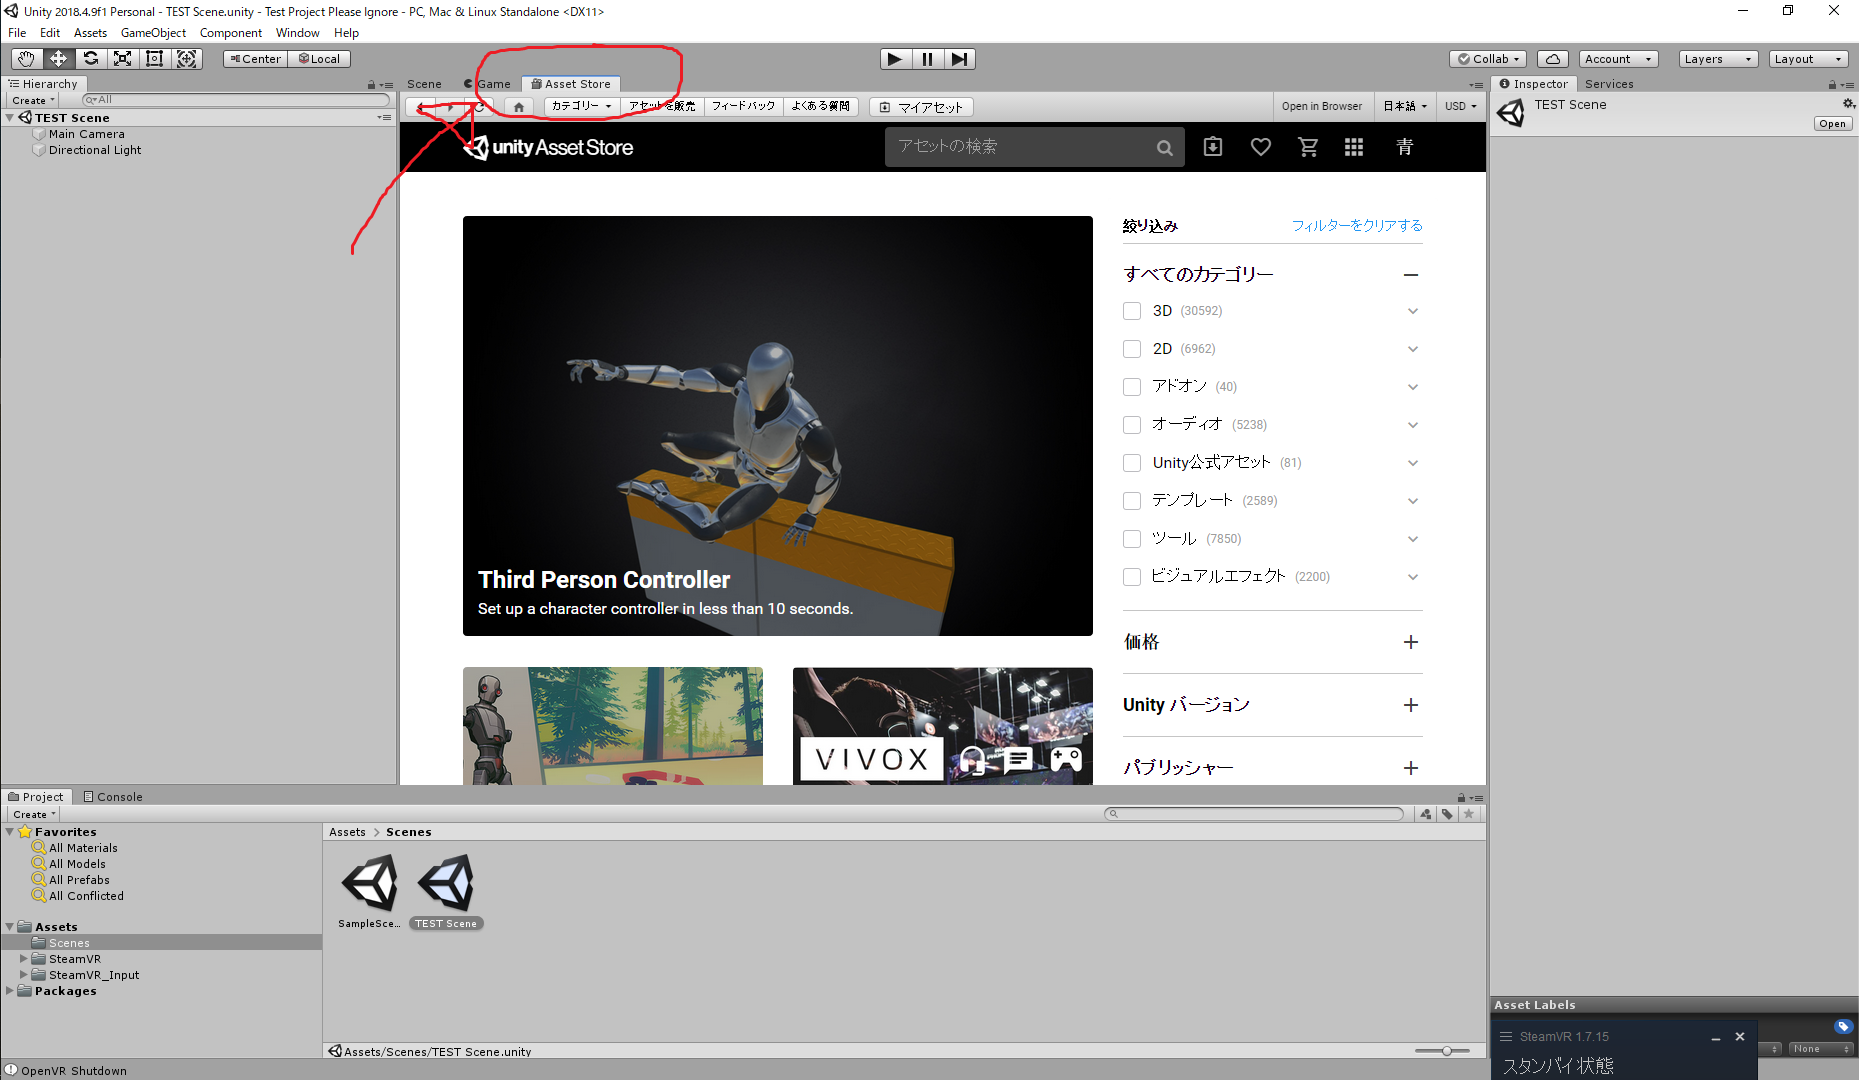Open the wishlist via heart icon
The width and height of the screenshot is (1859, 1080).
pos(1260,146)
